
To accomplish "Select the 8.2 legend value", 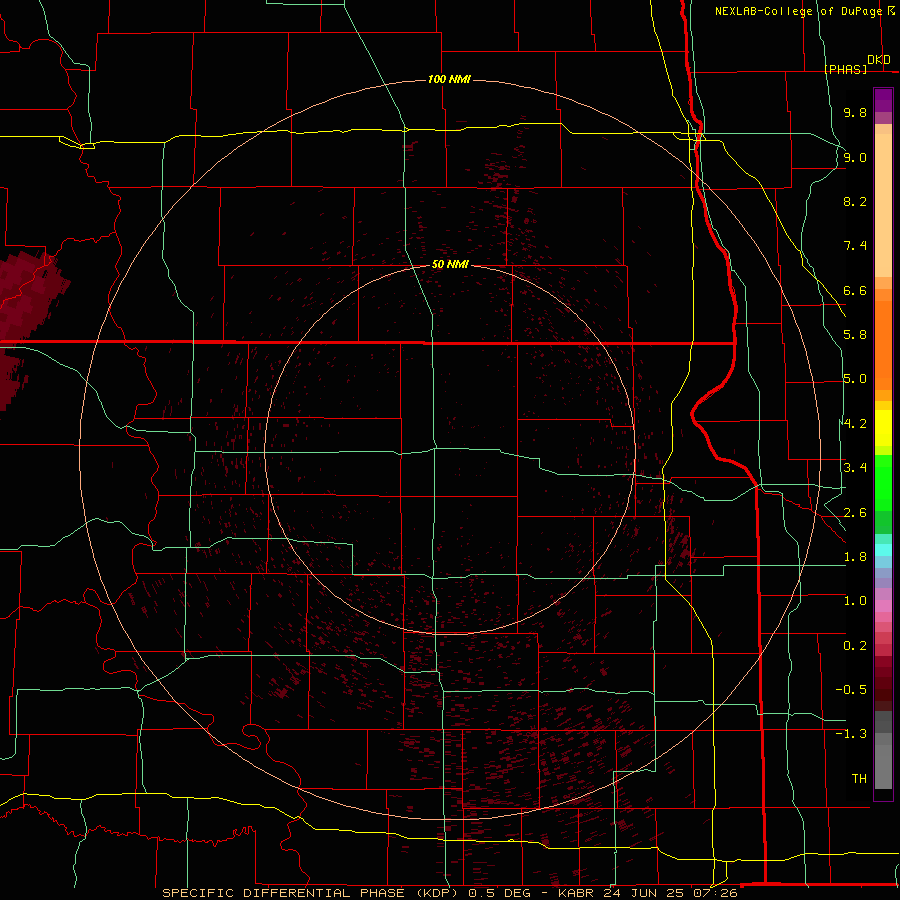I will pyautogui.click(x=855, y=201).
